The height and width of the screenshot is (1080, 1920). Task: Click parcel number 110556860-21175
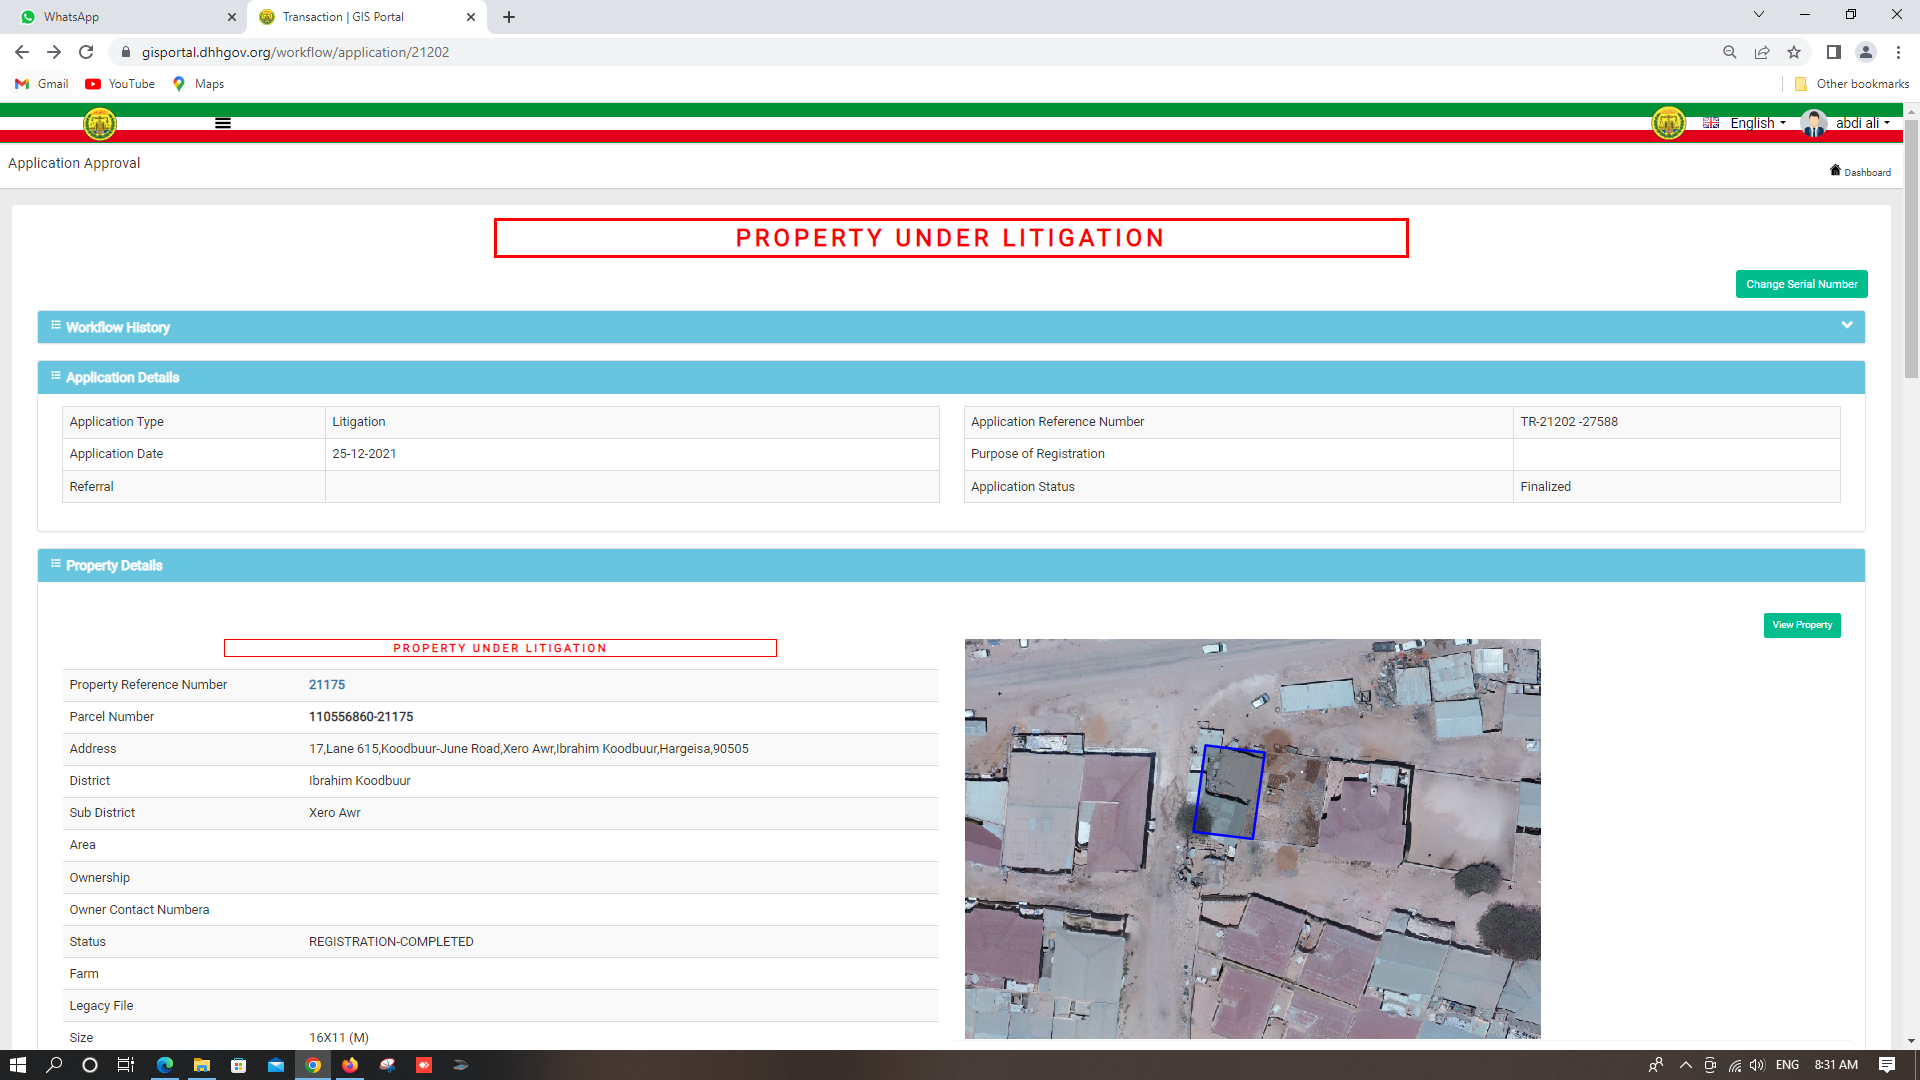point(361,717)
